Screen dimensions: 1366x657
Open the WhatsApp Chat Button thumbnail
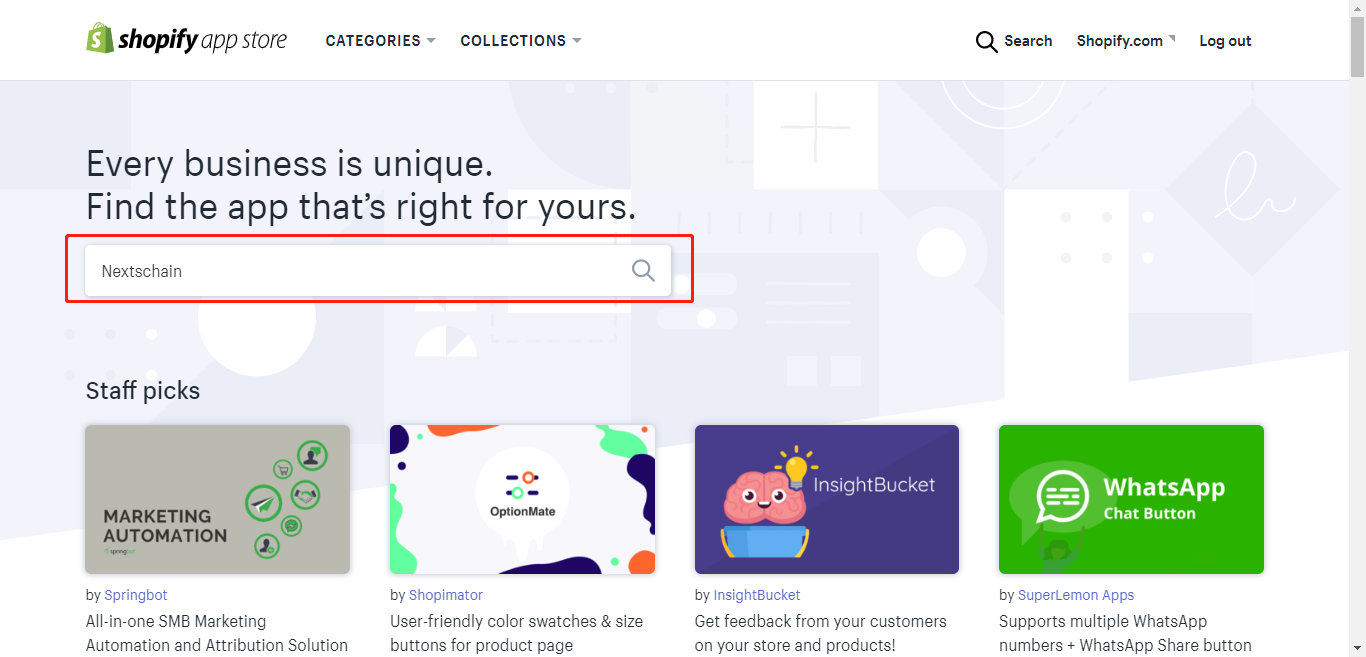click(1131, 499)
